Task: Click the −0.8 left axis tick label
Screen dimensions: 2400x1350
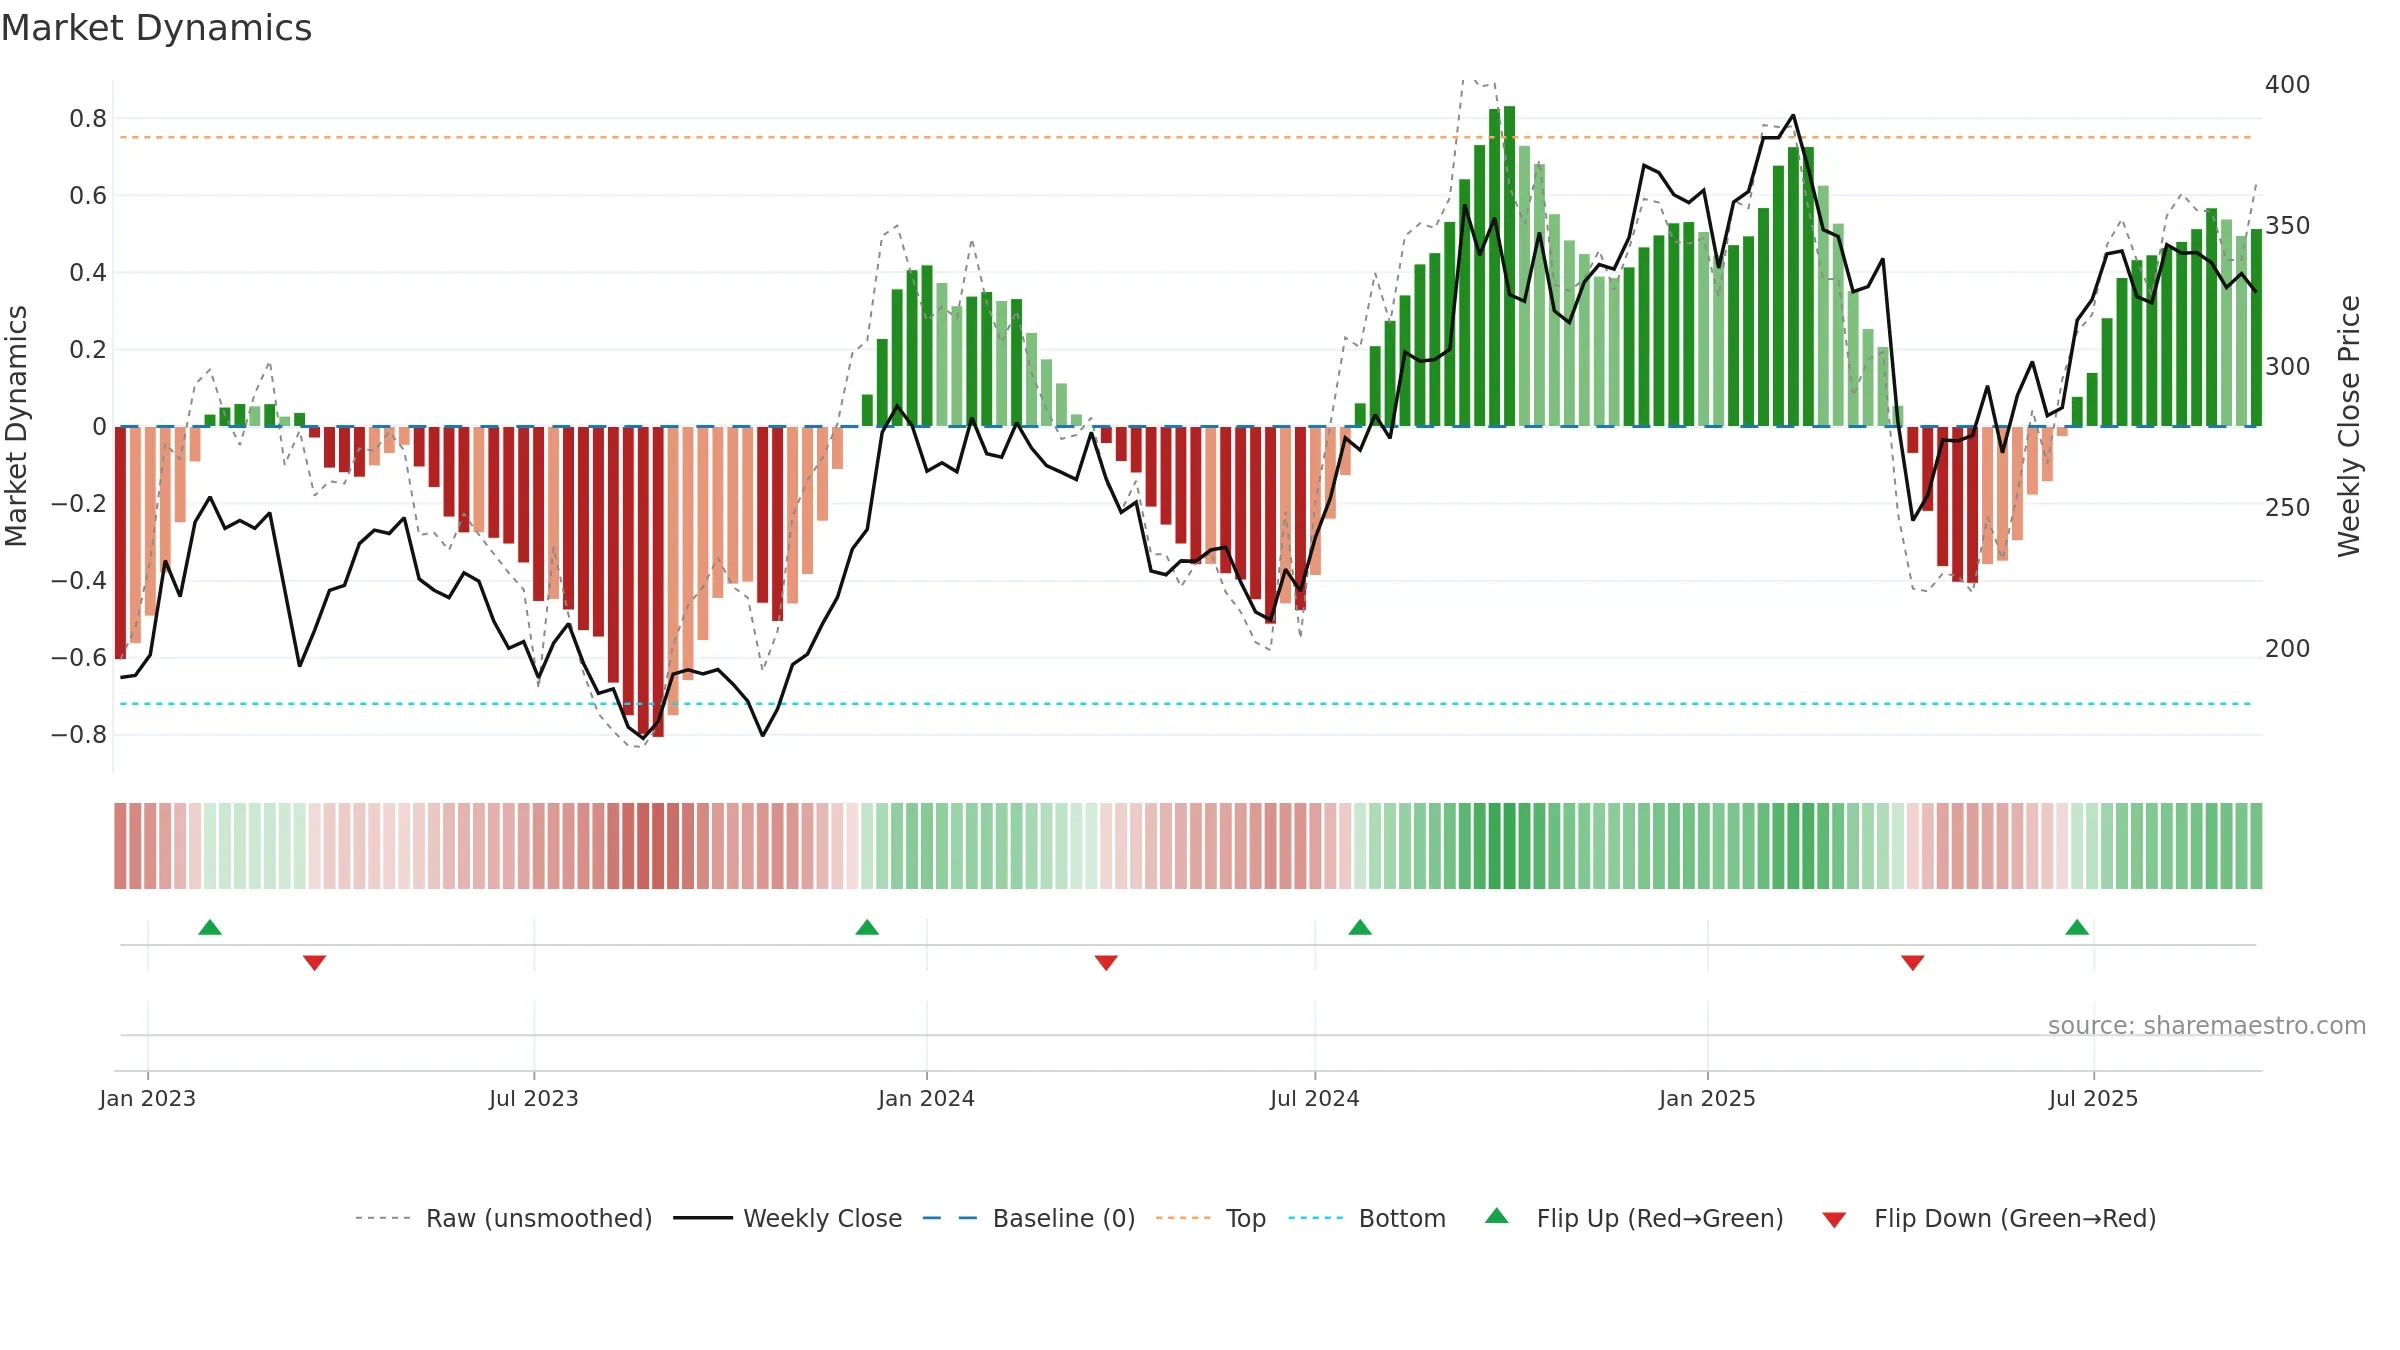Action: tap(79, 735)
